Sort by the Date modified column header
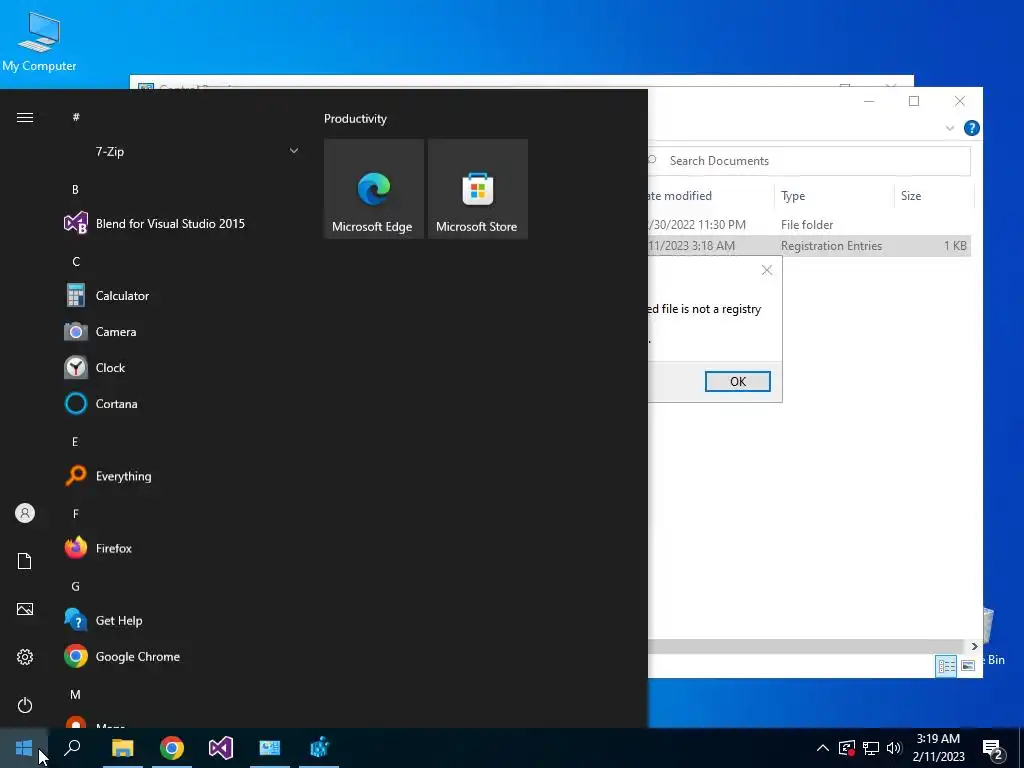The width and height of the screenshot is (1024, 768). click(x=711, y=196)
